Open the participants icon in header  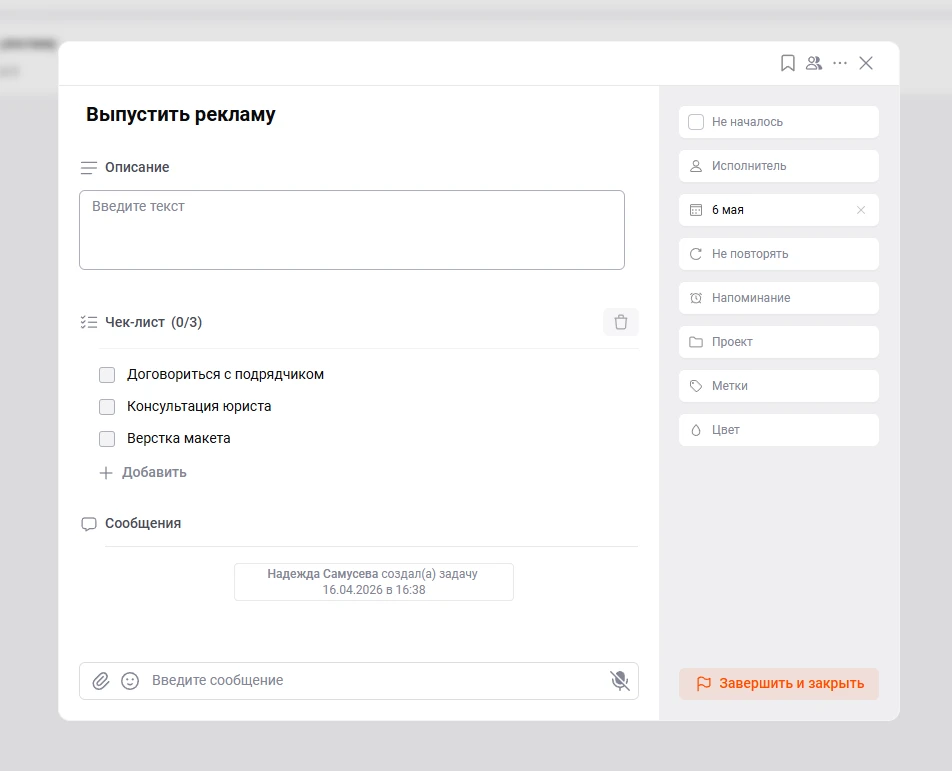814,63
